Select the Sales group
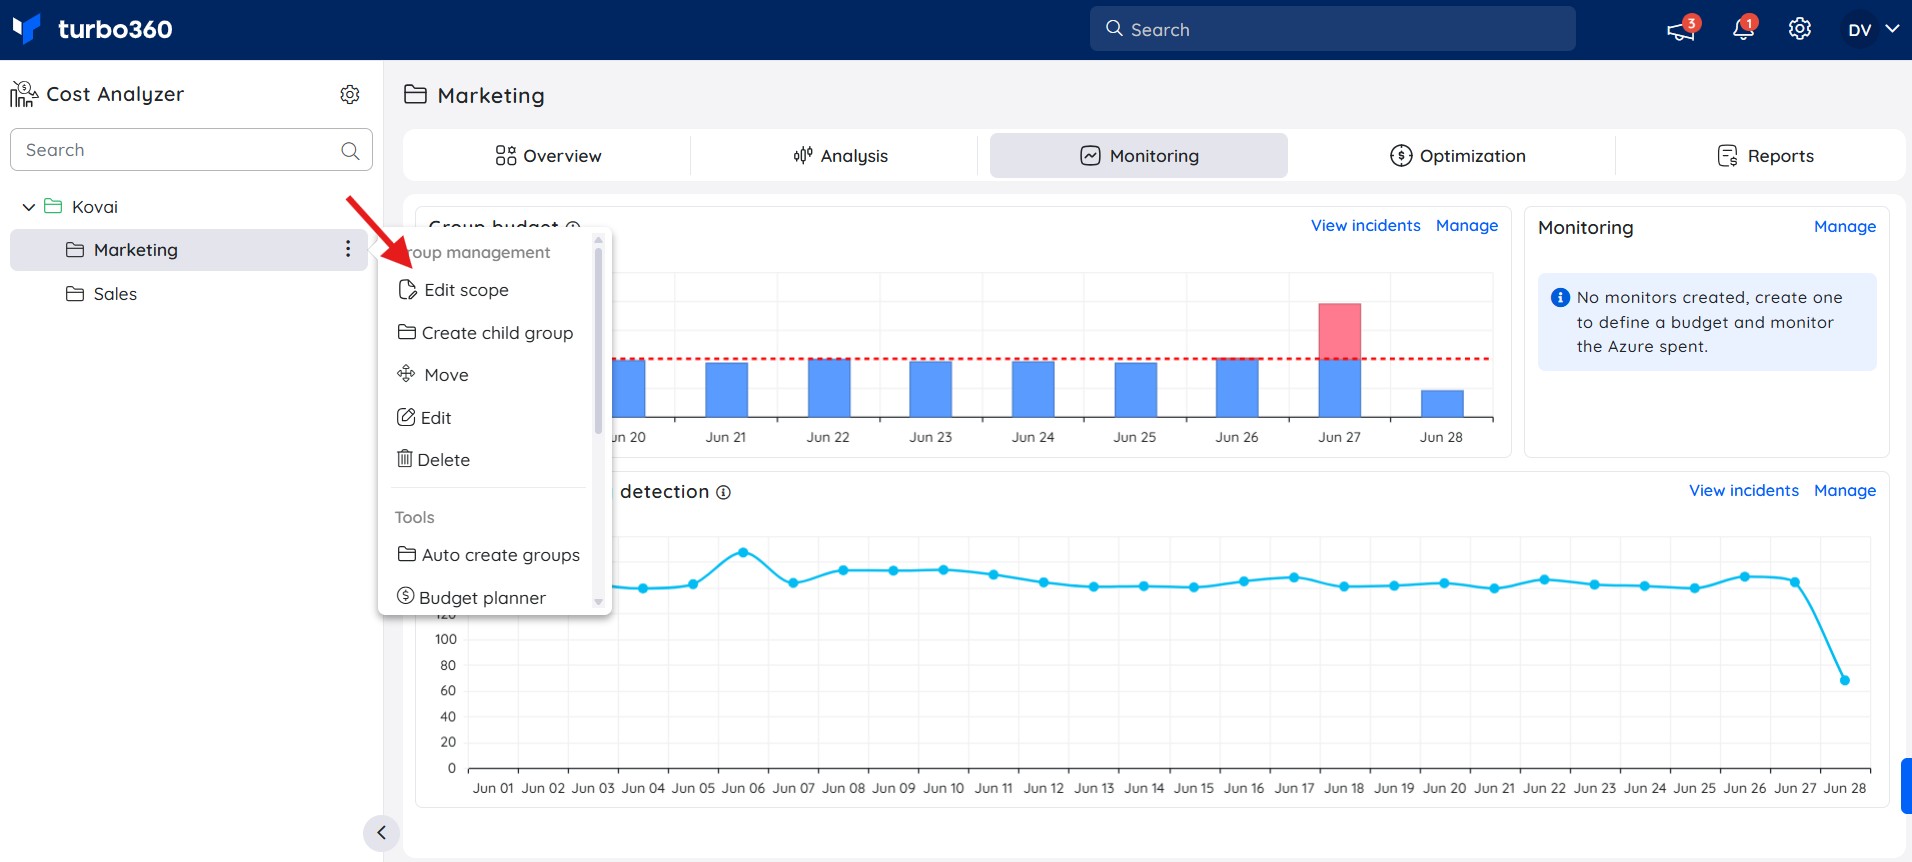The height and width of the screenshot is (862, 1912). pyautogui.click(x=115, y=294)
